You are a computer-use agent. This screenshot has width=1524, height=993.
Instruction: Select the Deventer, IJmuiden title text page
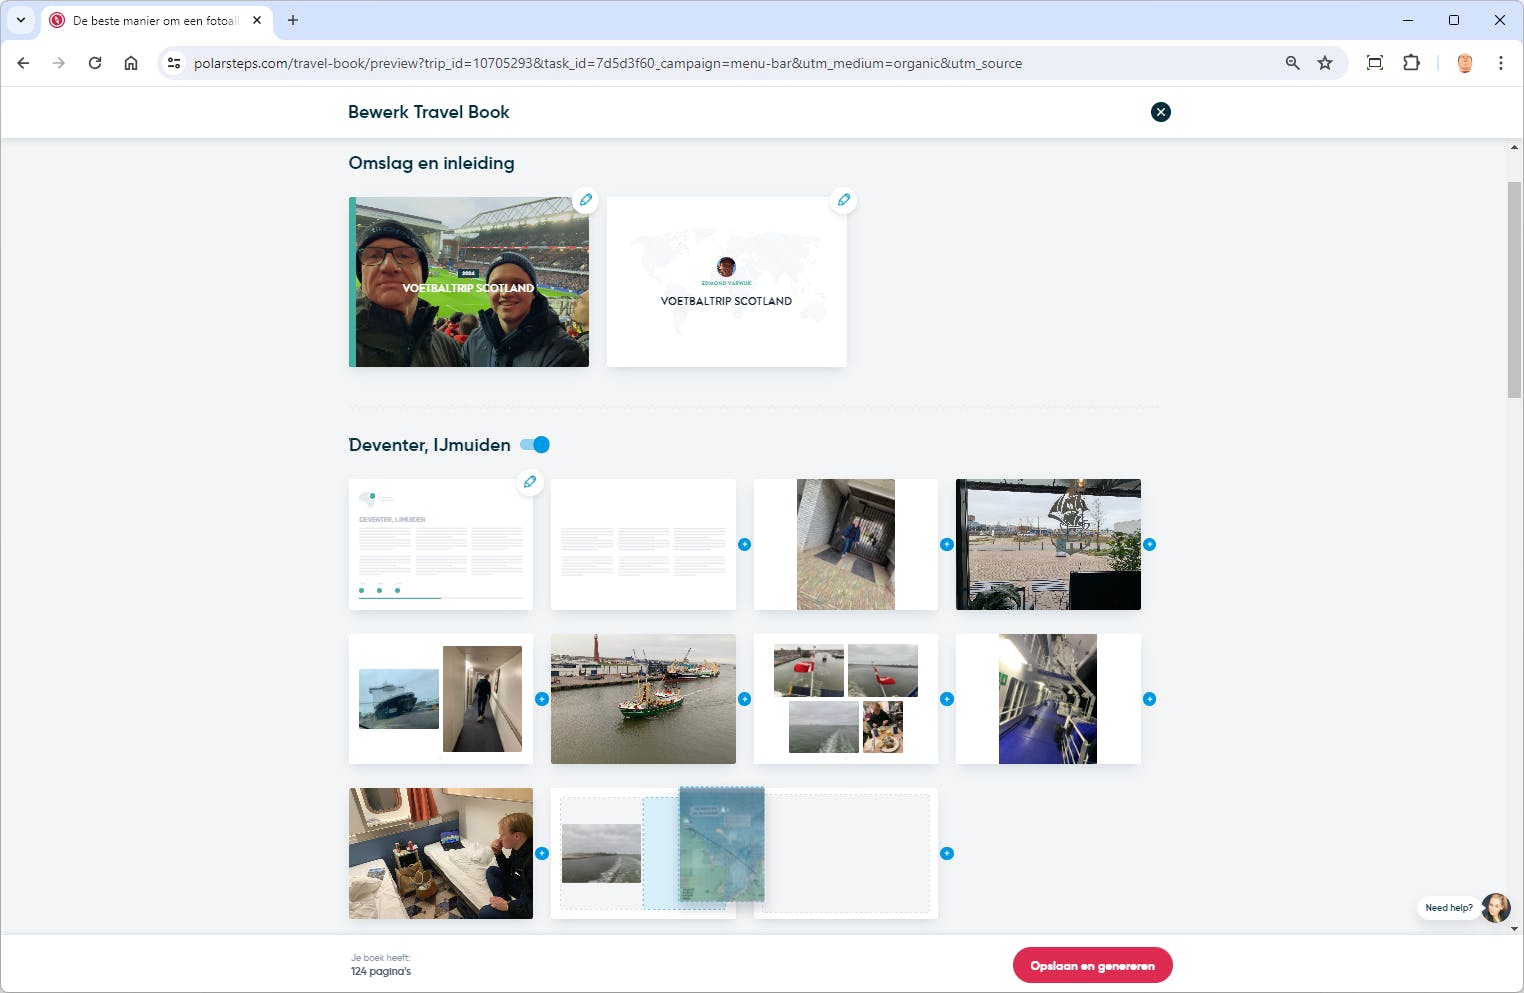coord(441,545)
